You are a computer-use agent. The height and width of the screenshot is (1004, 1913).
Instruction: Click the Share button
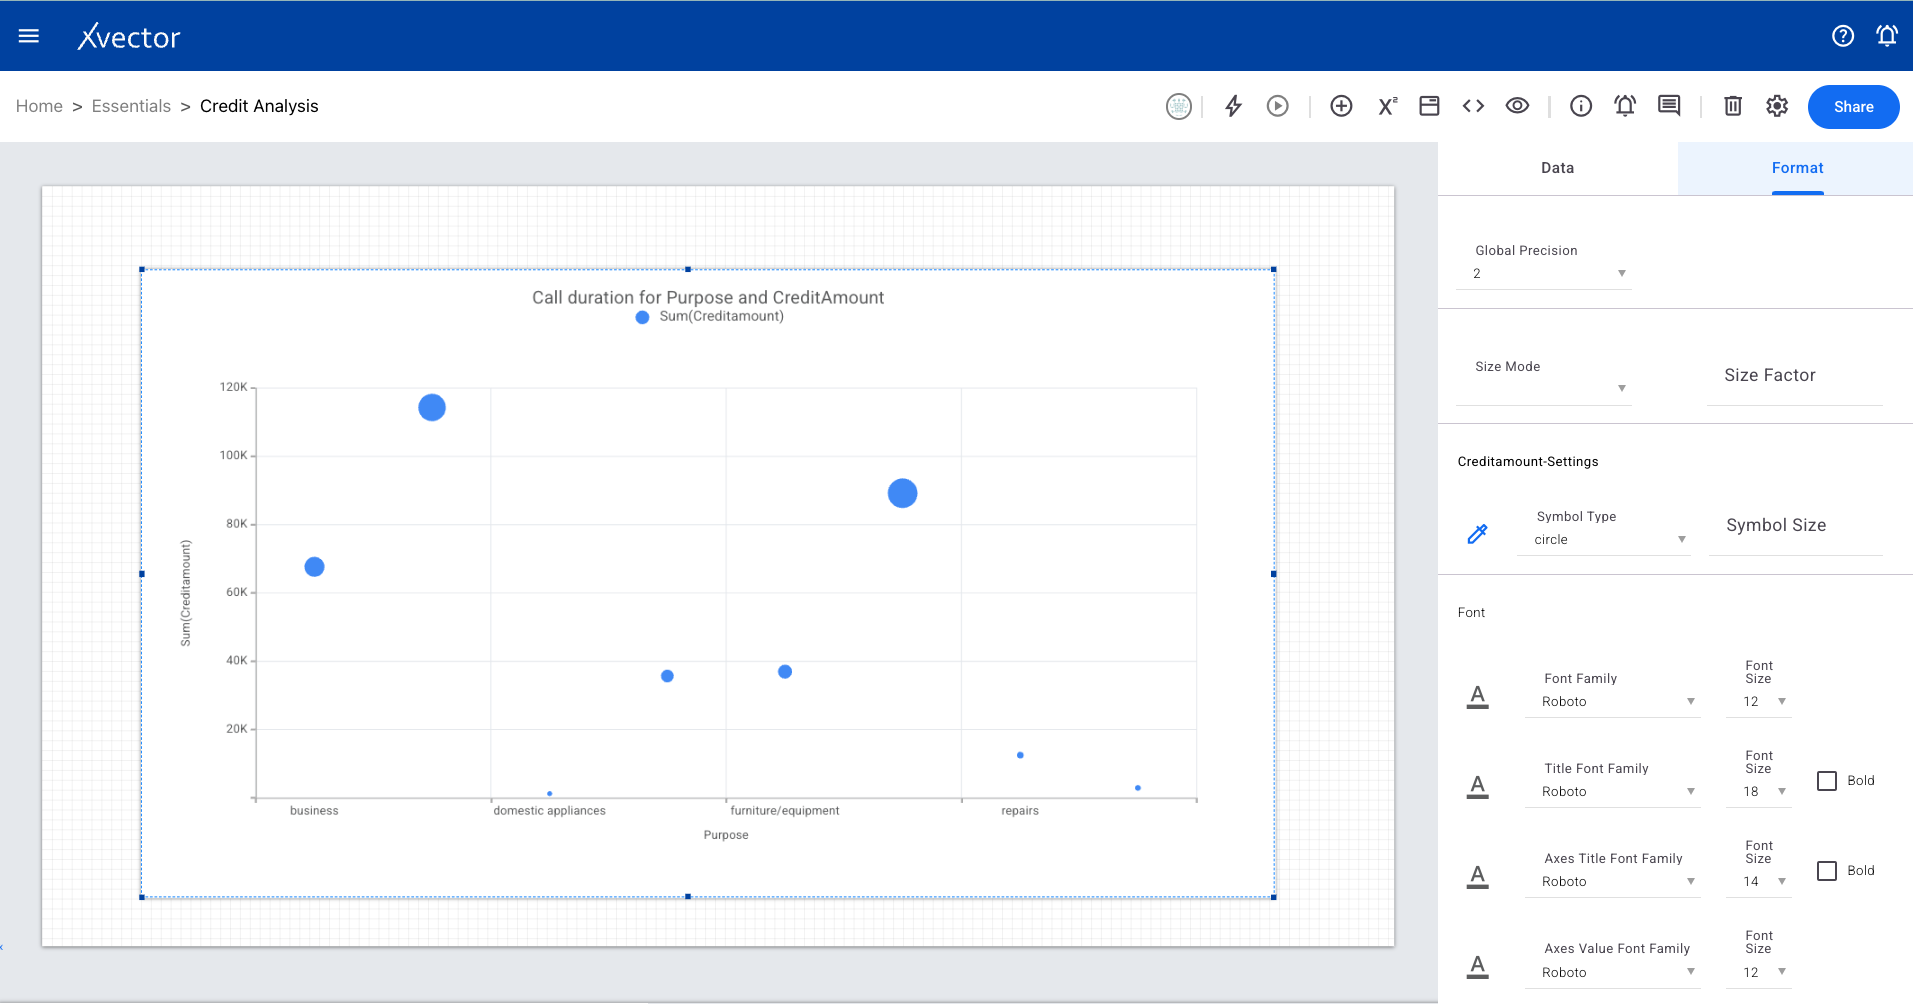tap(1853, 107)
